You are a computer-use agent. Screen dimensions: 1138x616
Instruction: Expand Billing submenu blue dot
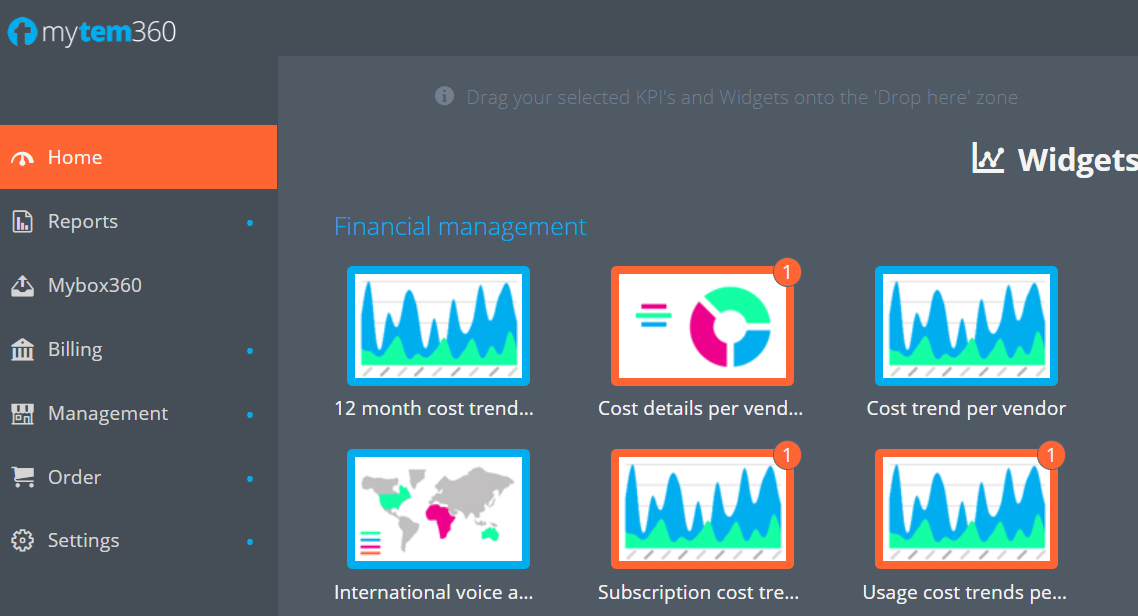(x=250, y=351)
